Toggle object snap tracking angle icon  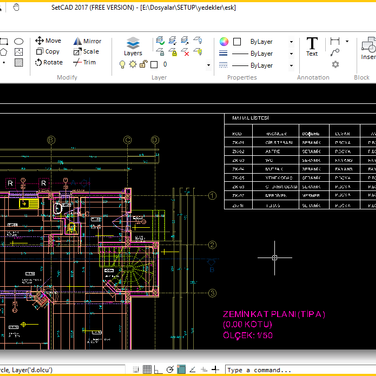[x=192, y=370]
